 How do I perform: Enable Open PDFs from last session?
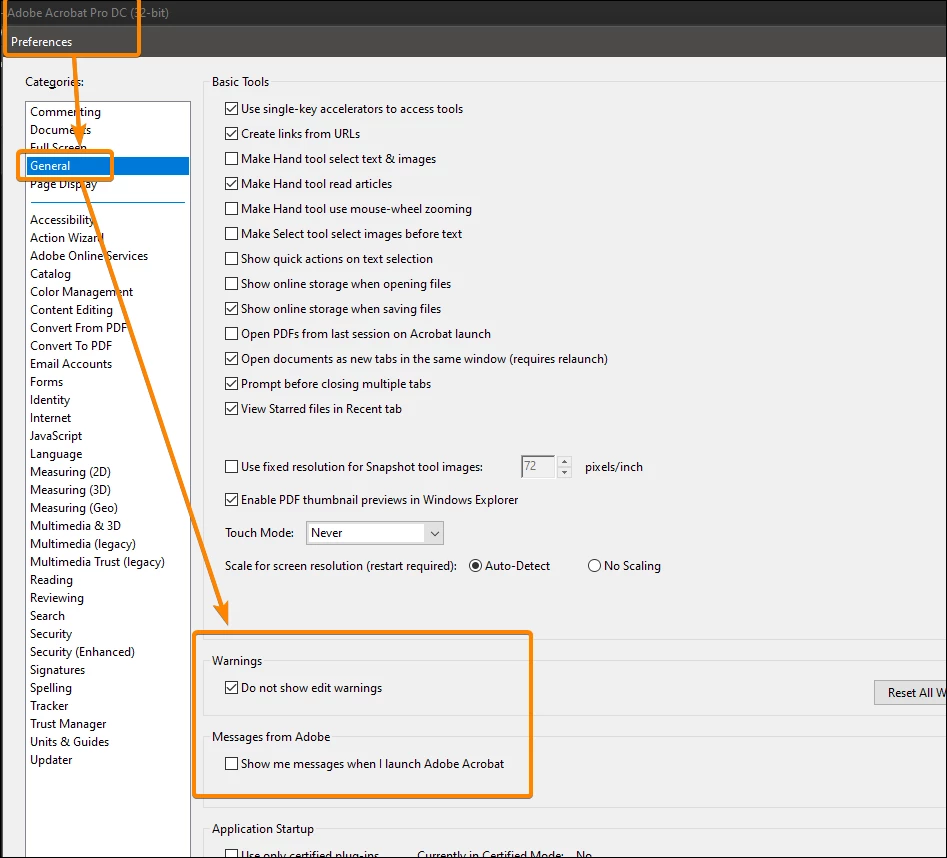click(x=231, y=334)
